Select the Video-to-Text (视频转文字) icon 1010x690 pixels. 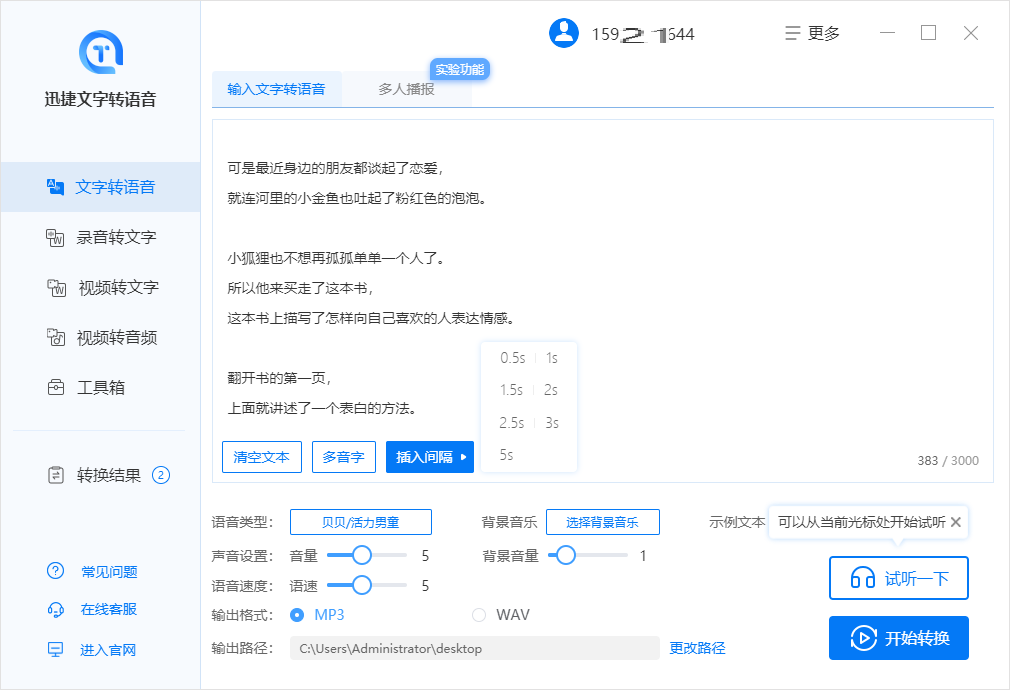click(56, 287)
